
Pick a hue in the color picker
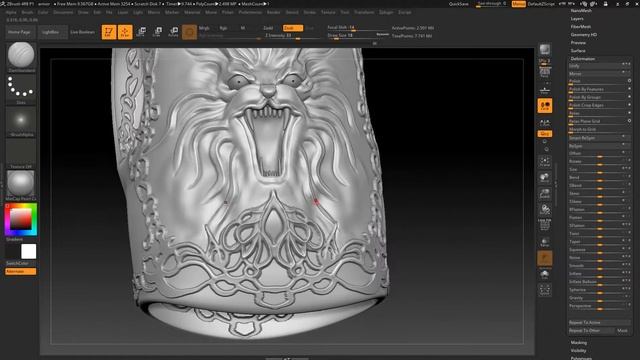point(21,220)
